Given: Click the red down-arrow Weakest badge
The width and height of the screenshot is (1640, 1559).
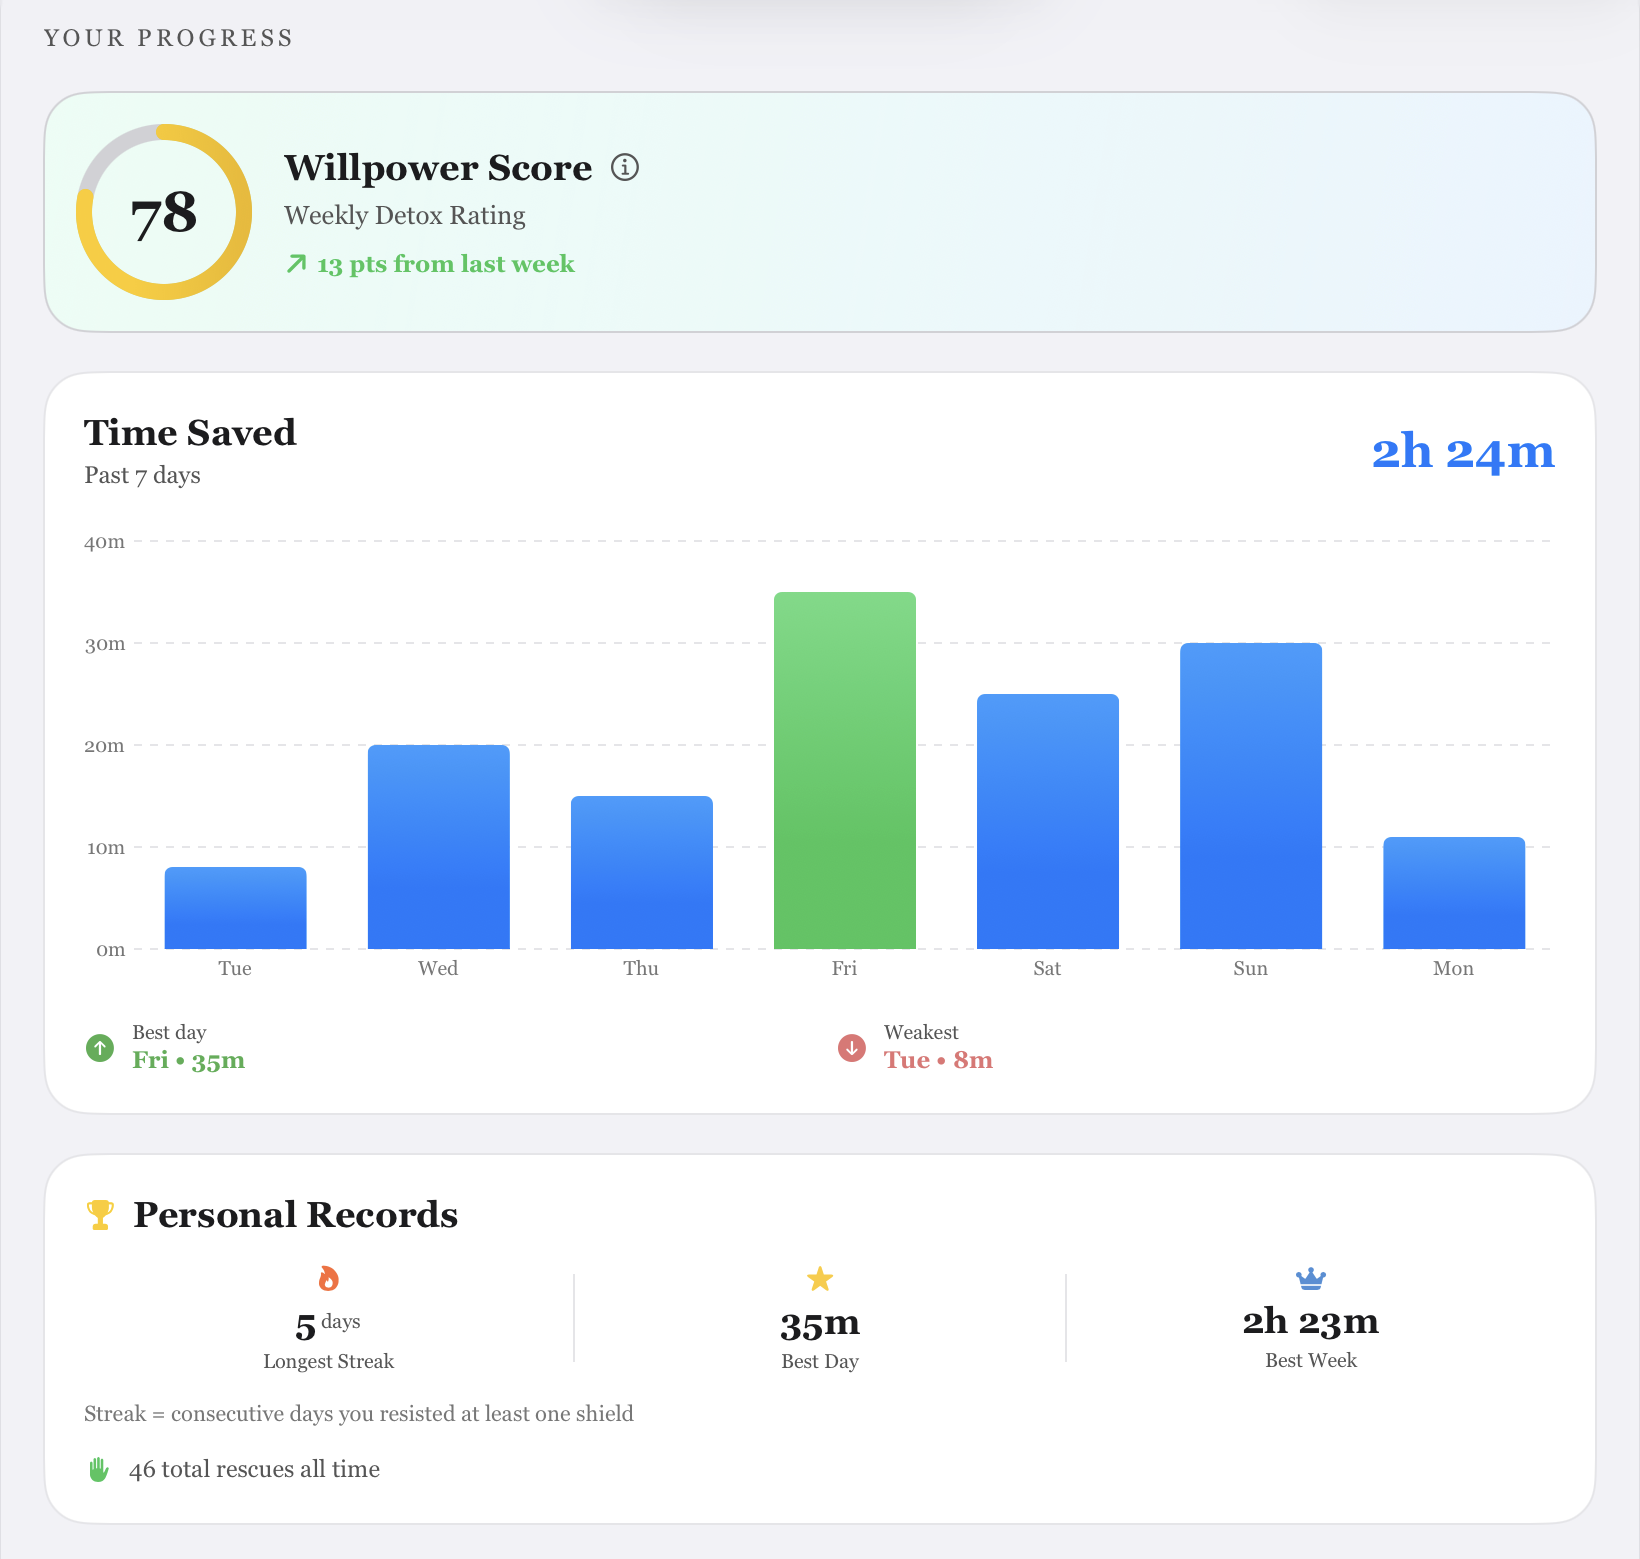Looking at the screenshot, I should [851, 1048].
